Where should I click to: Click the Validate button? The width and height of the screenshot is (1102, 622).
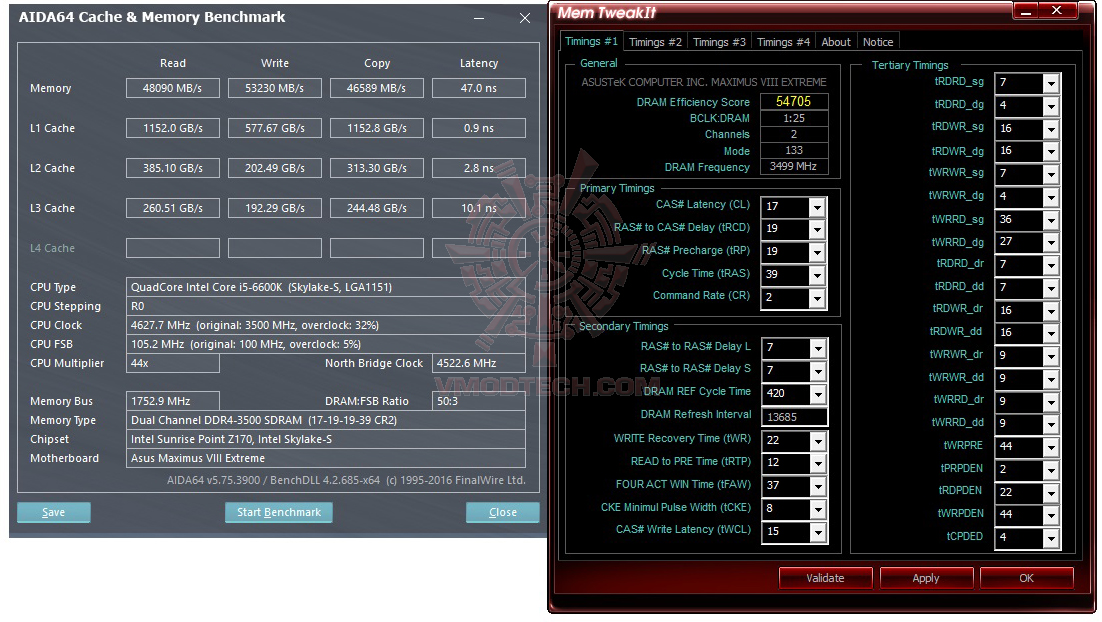point(825,577)
